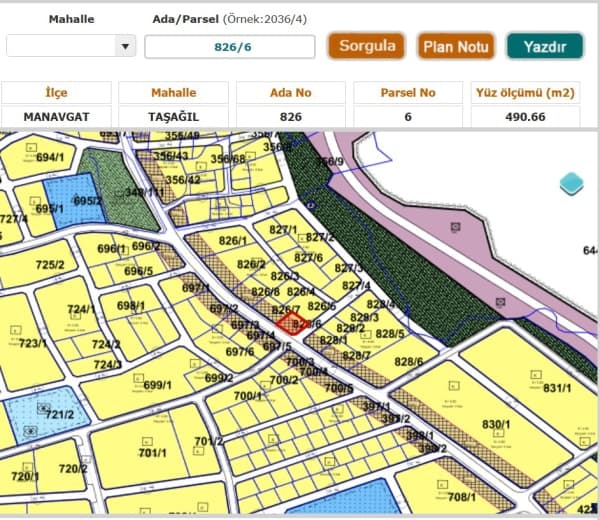Click the Ada No column header
Viewport: 600px width, 520px height.
click(x=290, y=93)
